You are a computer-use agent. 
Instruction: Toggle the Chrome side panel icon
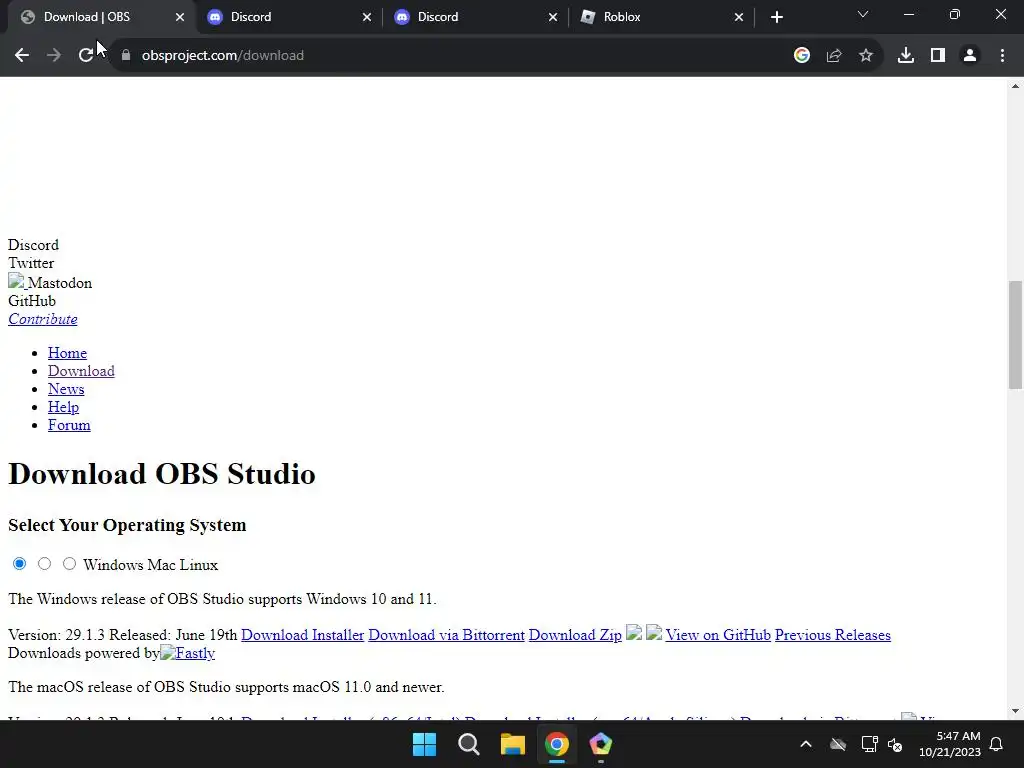click(x=938, y=56)
